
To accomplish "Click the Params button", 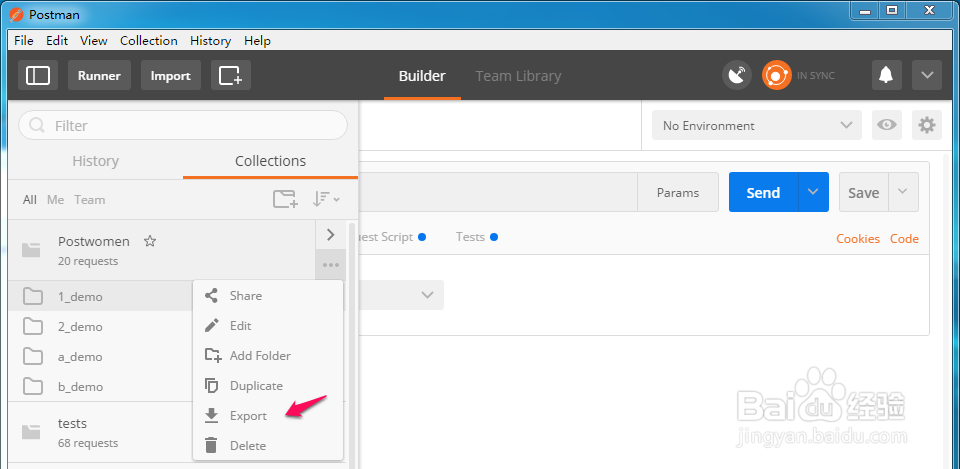I will (678, 192).
